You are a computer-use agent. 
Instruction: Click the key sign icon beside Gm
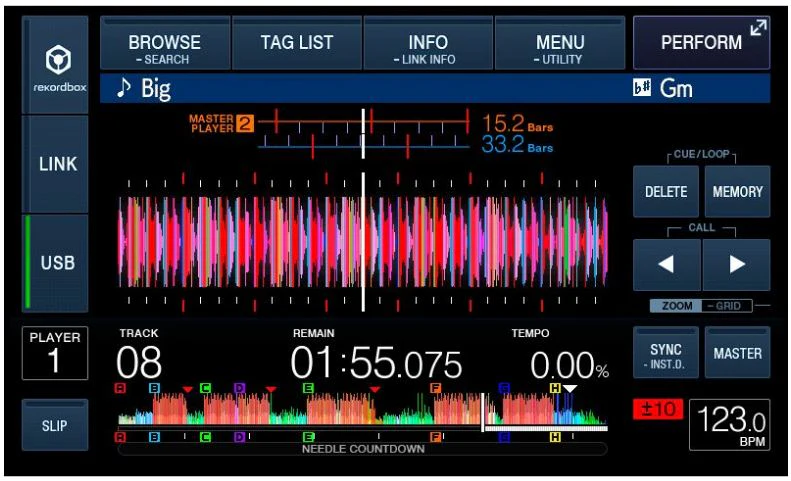642,88
